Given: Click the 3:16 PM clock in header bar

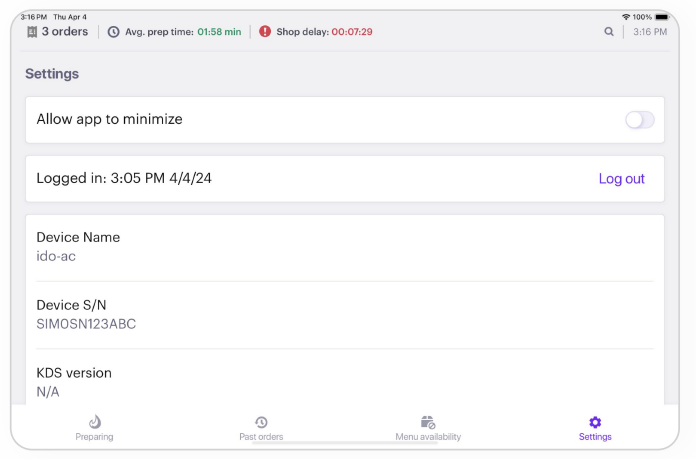Looking at the screenshot, I should click(650, 32).
